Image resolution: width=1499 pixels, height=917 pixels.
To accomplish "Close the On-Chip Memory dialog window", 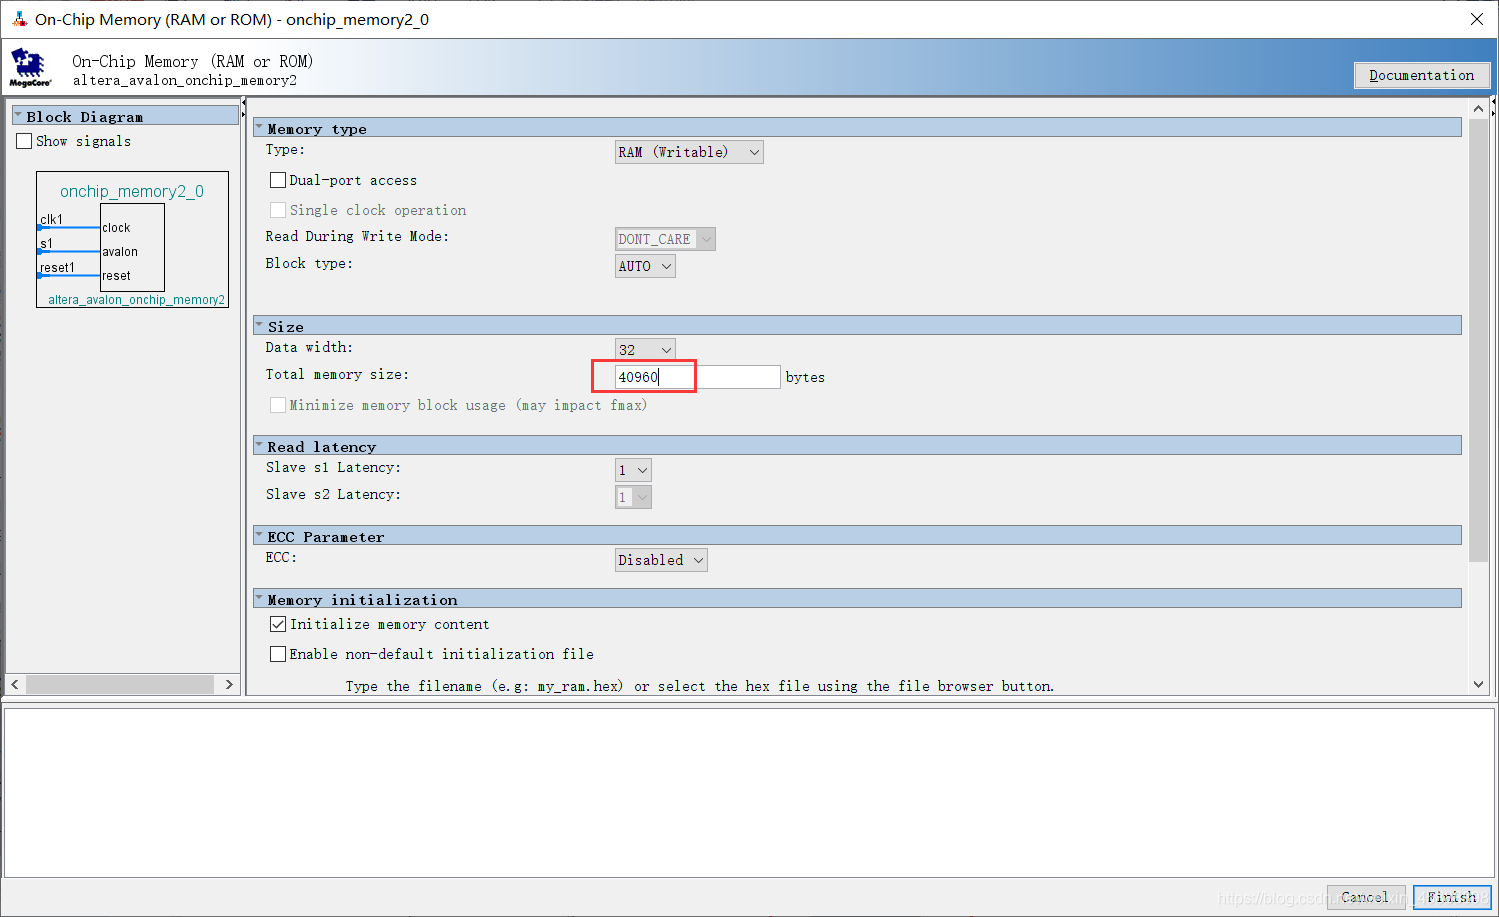I will pyautogui.click(x=1476, y=19).
